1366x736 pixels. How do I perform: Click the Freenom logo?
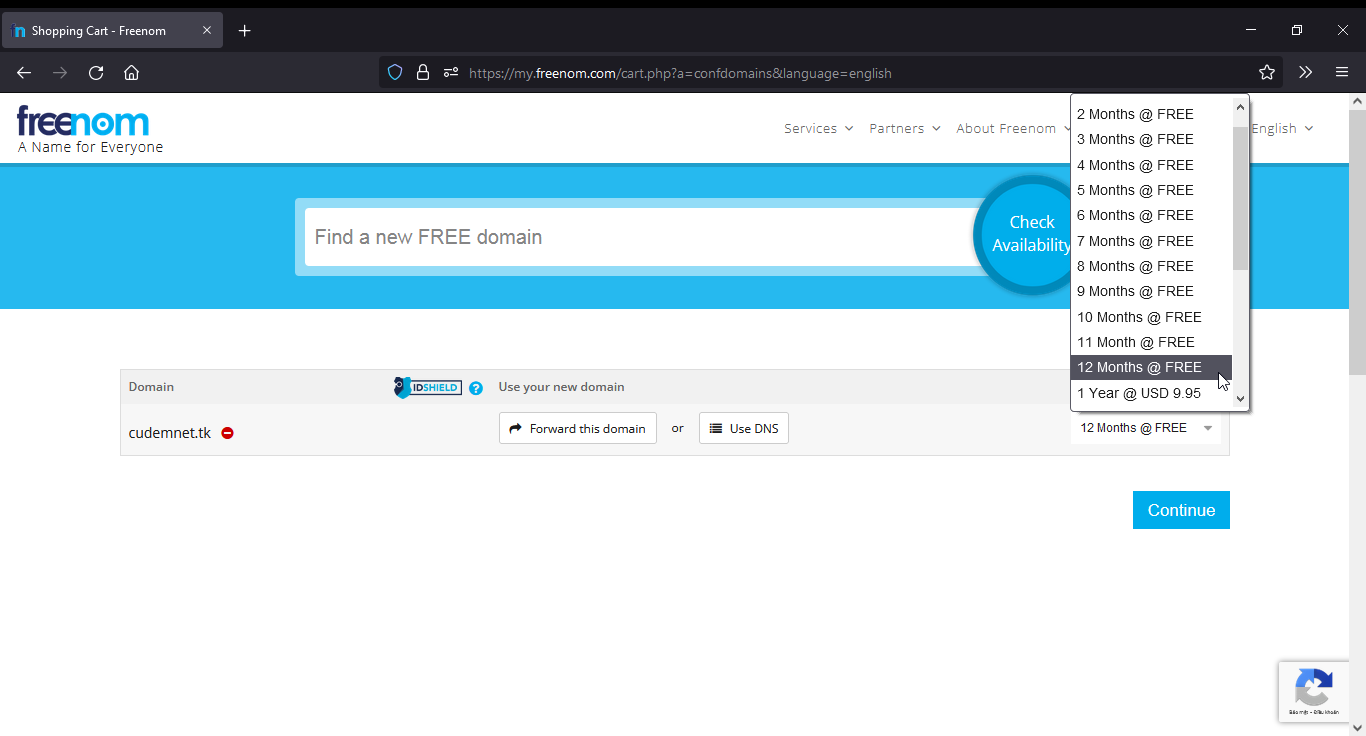pyautogui.click(x=83, y=122)
